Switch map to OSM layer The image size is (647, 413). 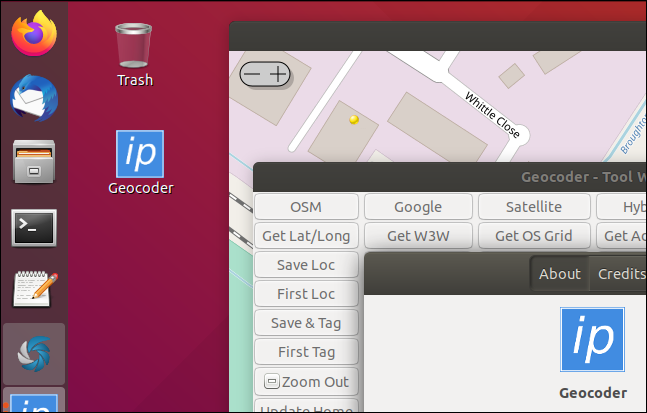click(306, 207)
